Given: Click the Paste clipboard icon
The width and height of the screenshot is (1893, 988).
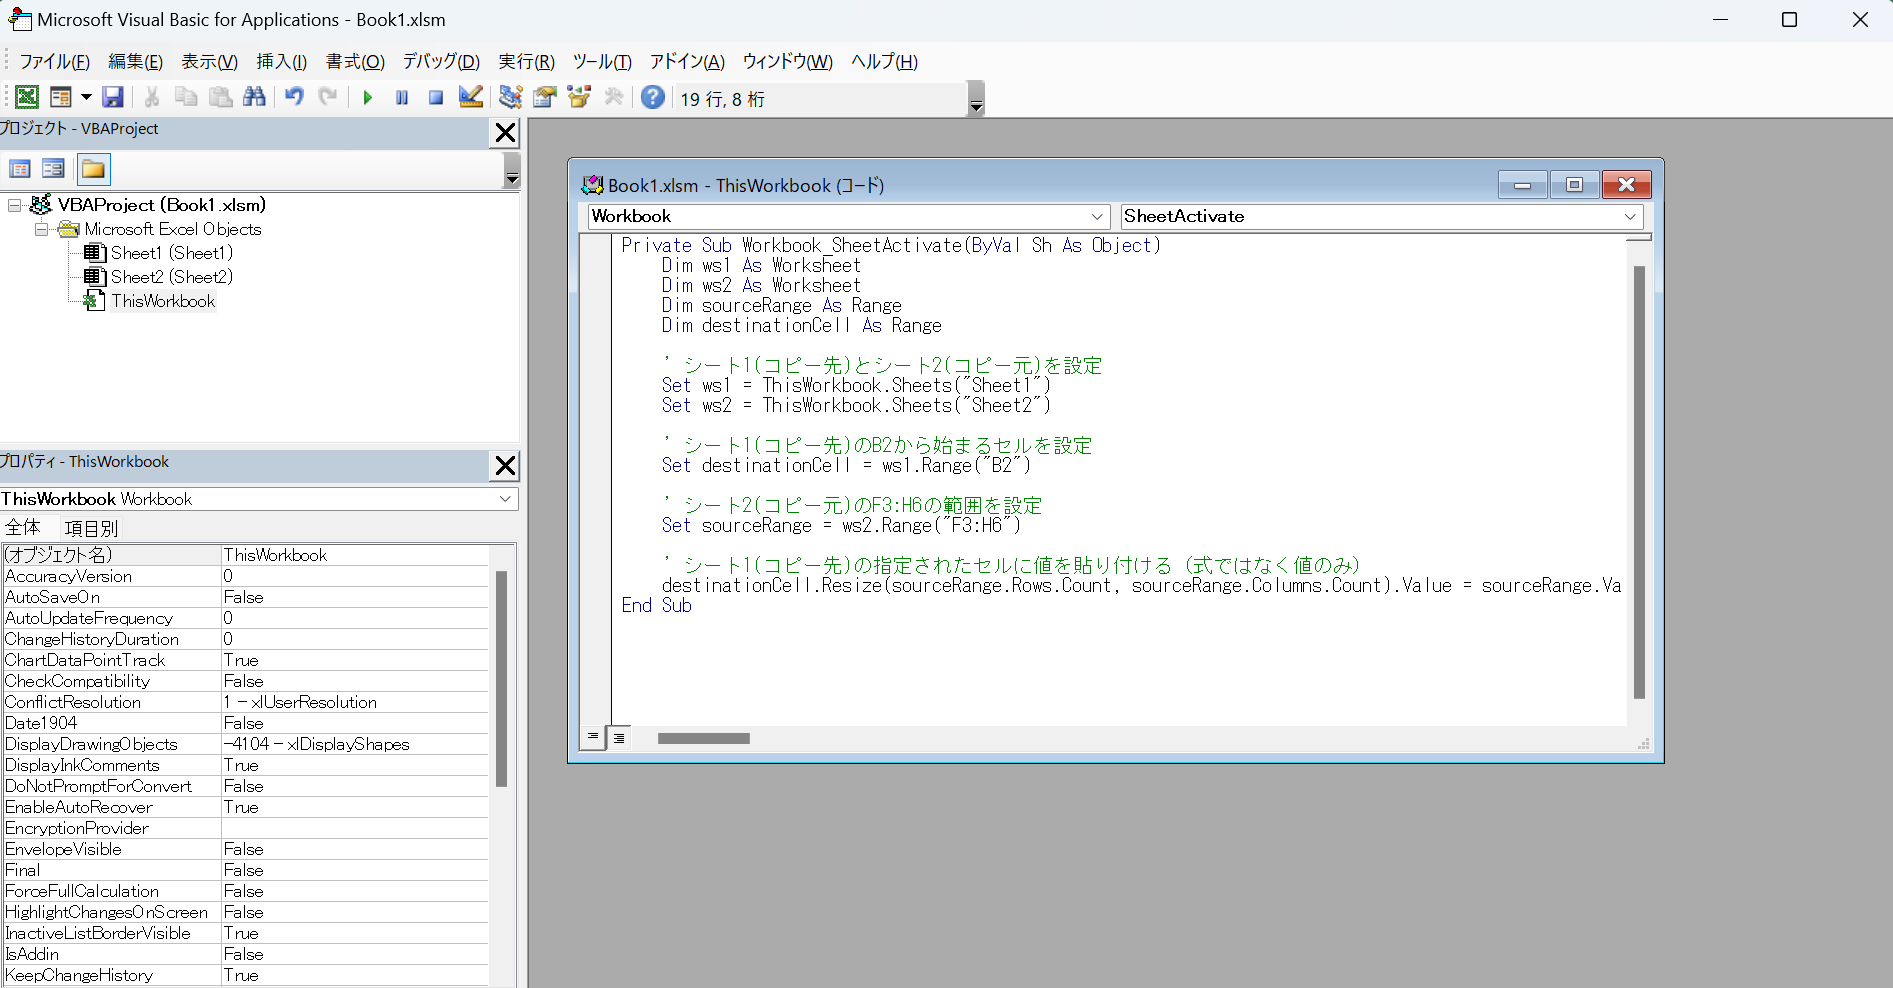Looking at the screenshot, I should [220, 97].
